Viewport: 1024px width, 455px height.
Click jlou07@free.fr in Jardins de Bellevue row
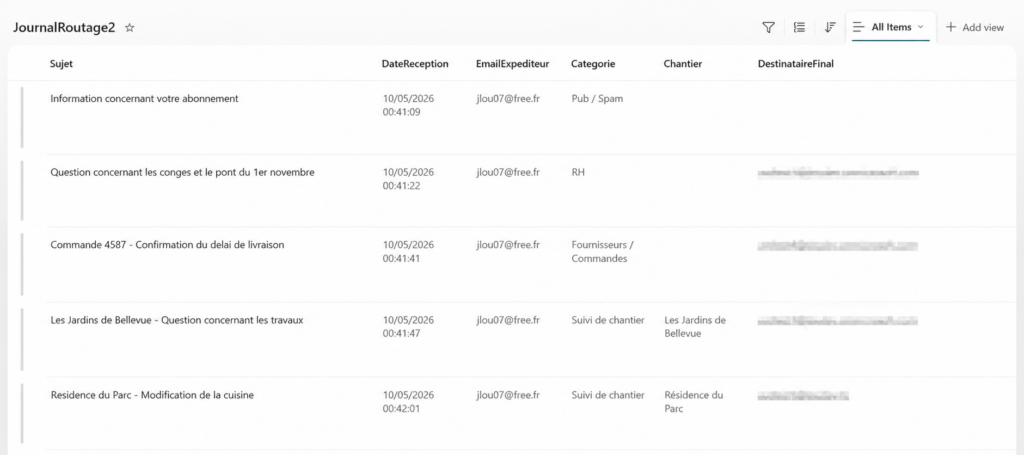pyautogui.click(x=507, y=320)
